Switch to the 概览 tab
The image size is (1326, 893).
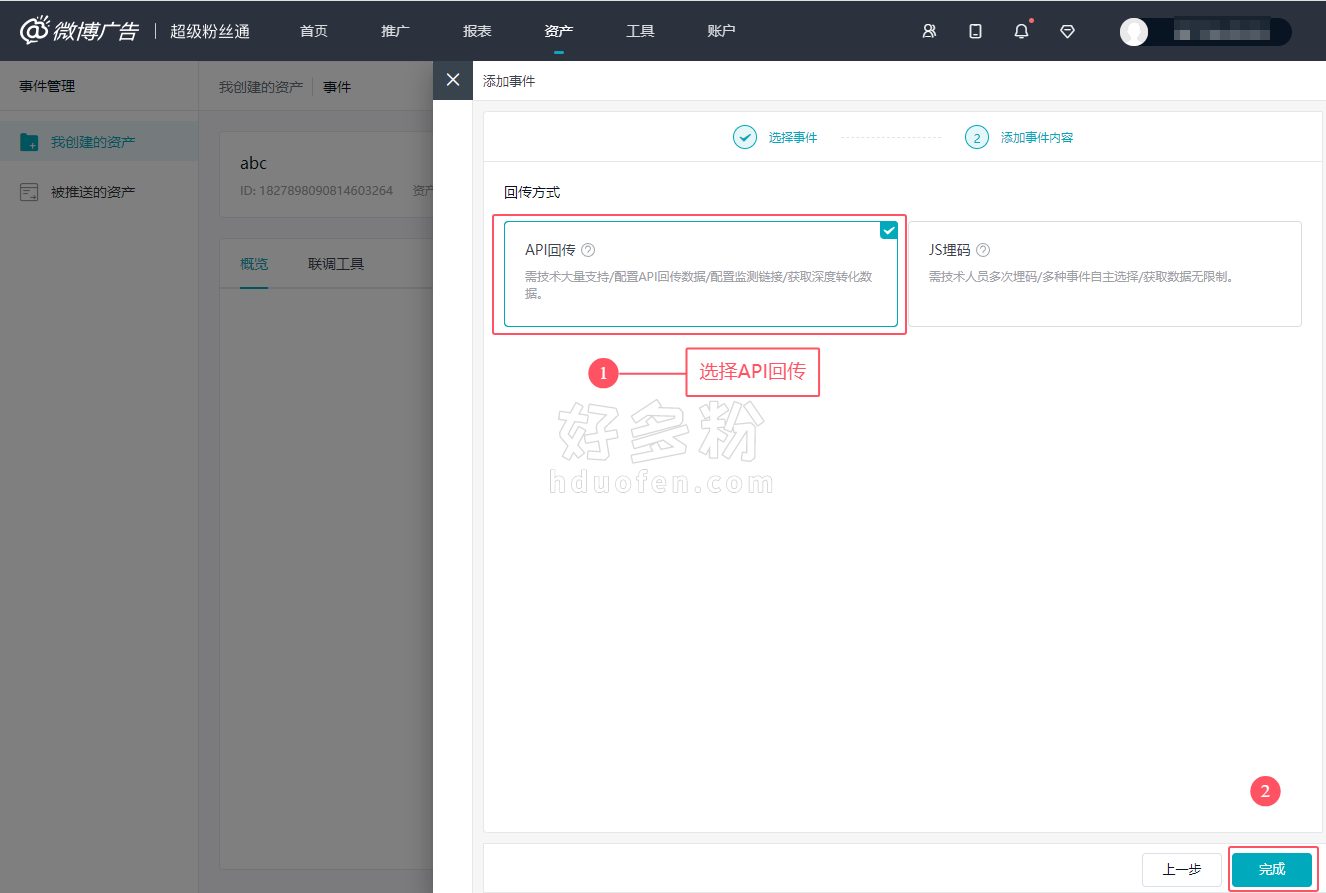click(254, 264)
